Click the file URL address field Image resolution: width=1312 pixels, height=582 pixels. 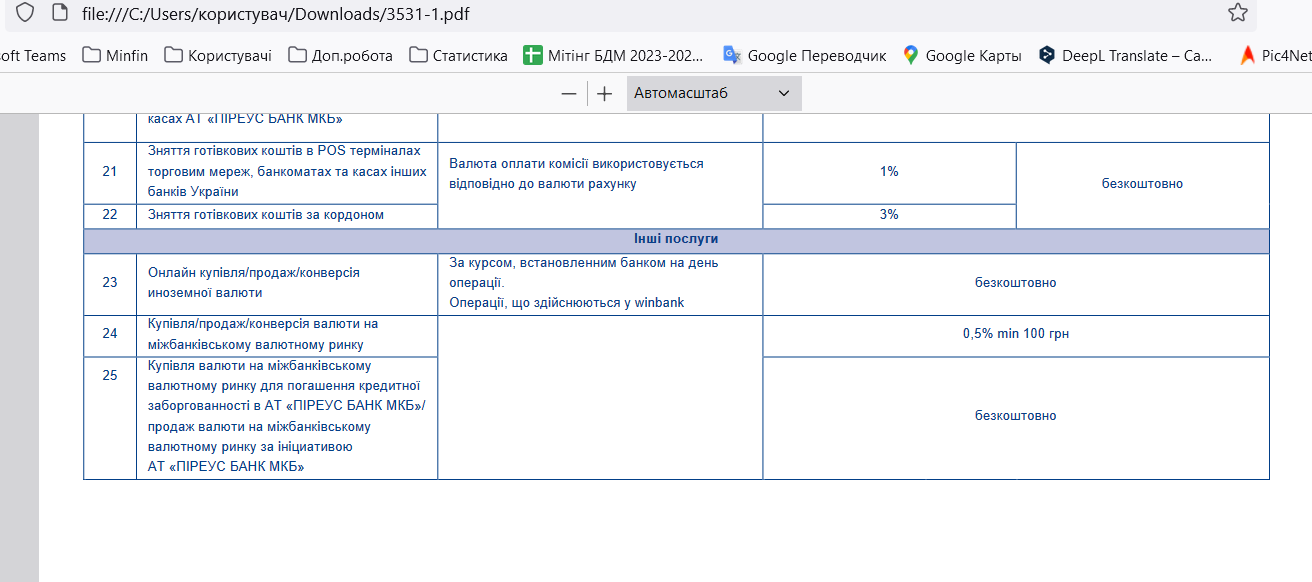(x=640, y=13)
